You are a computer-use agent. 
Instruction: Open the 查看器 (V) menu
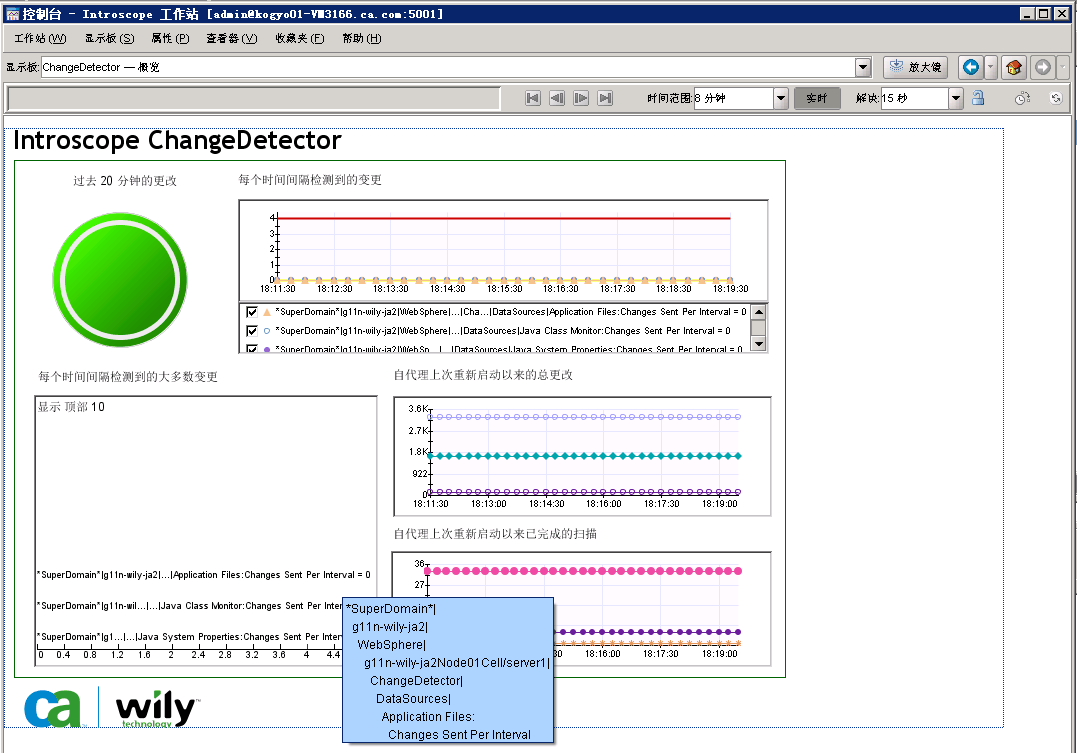231,38
